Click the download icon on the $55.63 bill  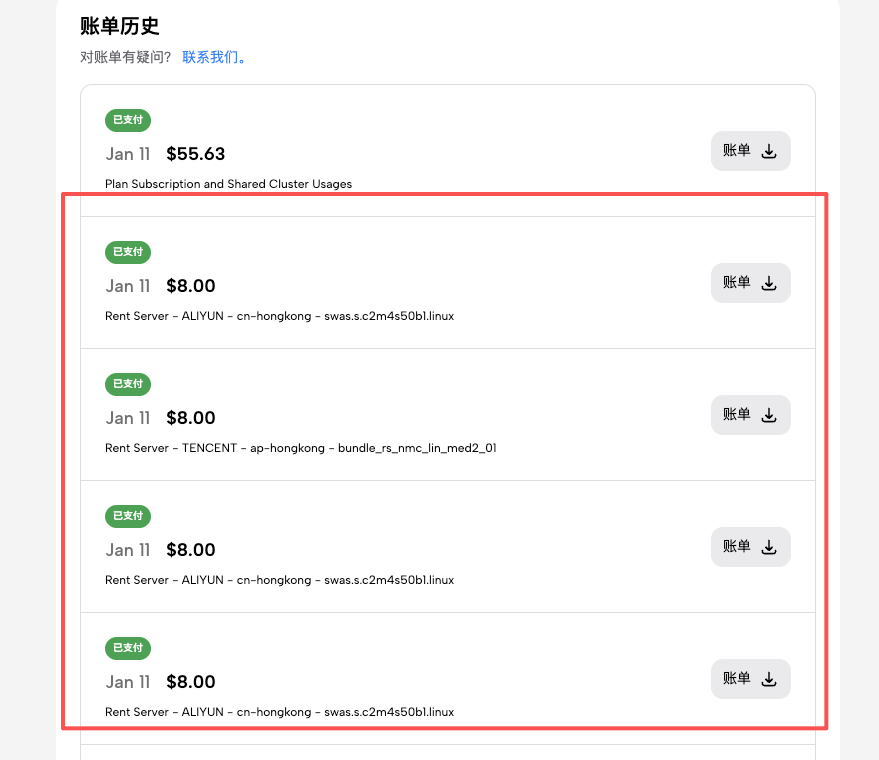(769, 151)
